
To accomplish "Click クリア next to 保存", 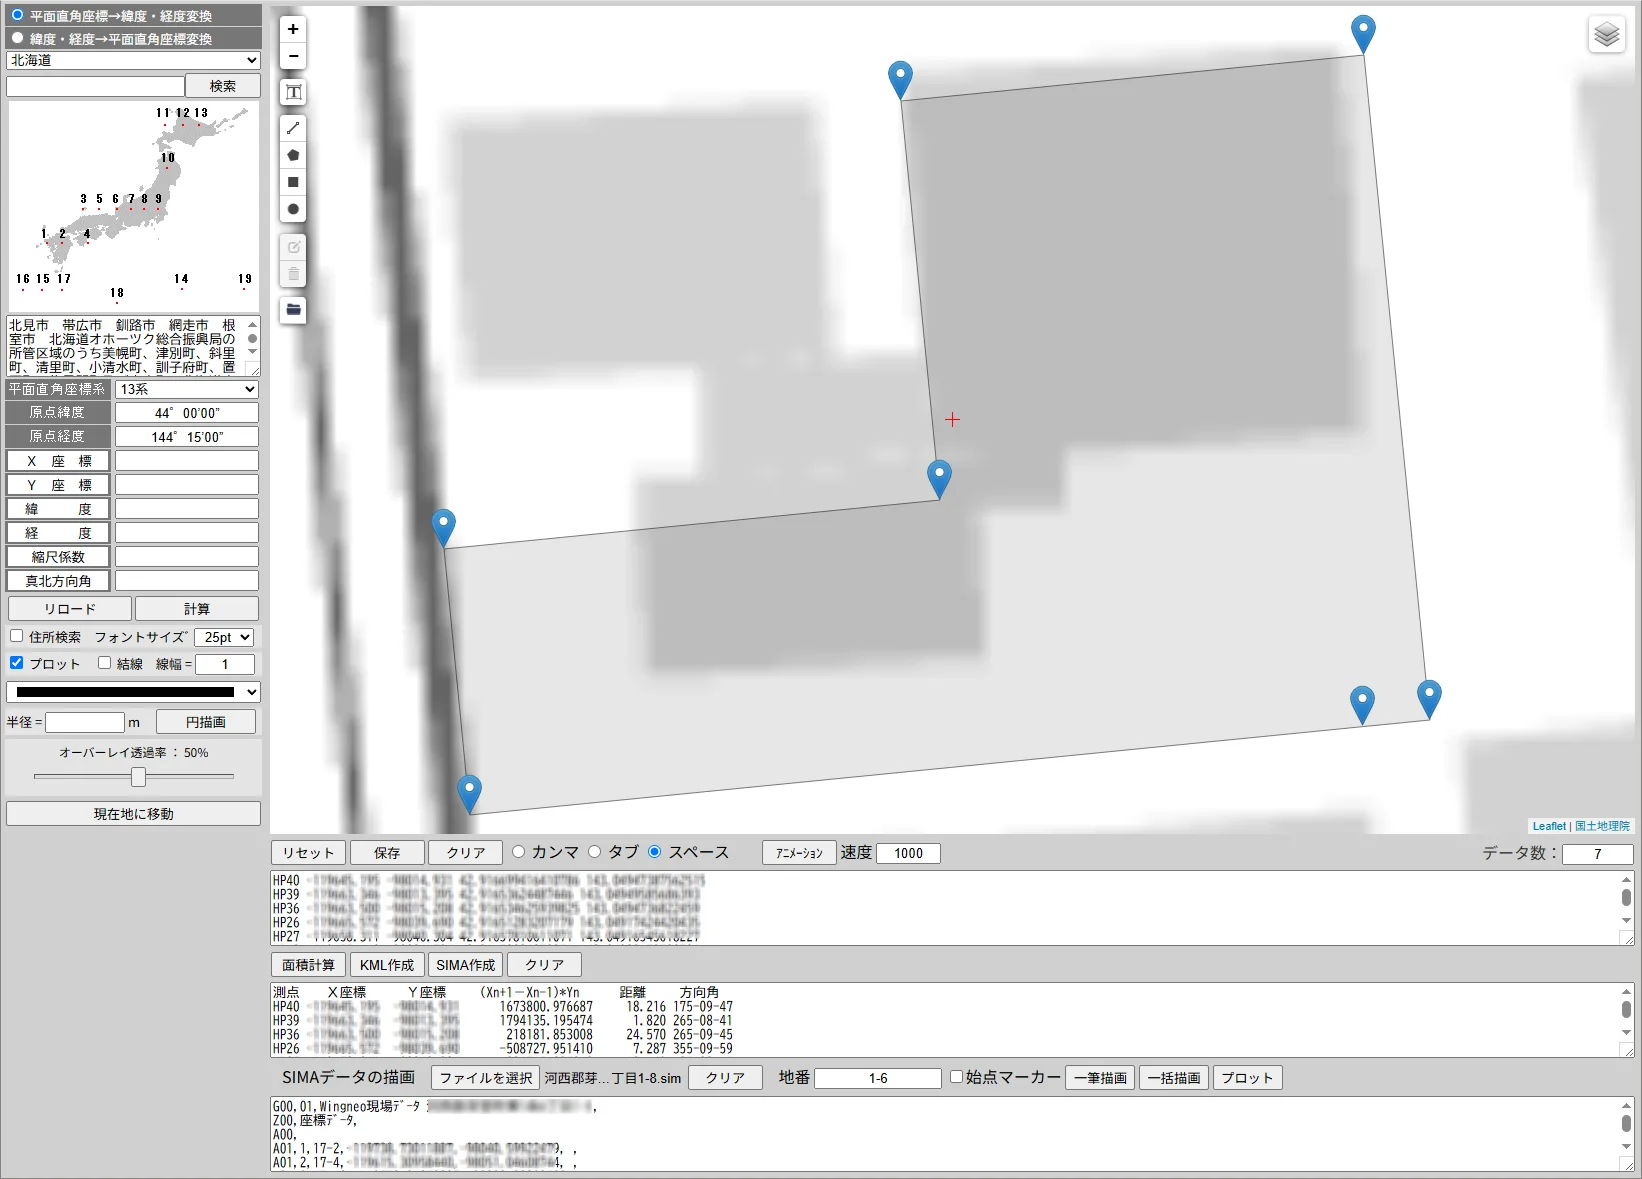I will point(466,853).
